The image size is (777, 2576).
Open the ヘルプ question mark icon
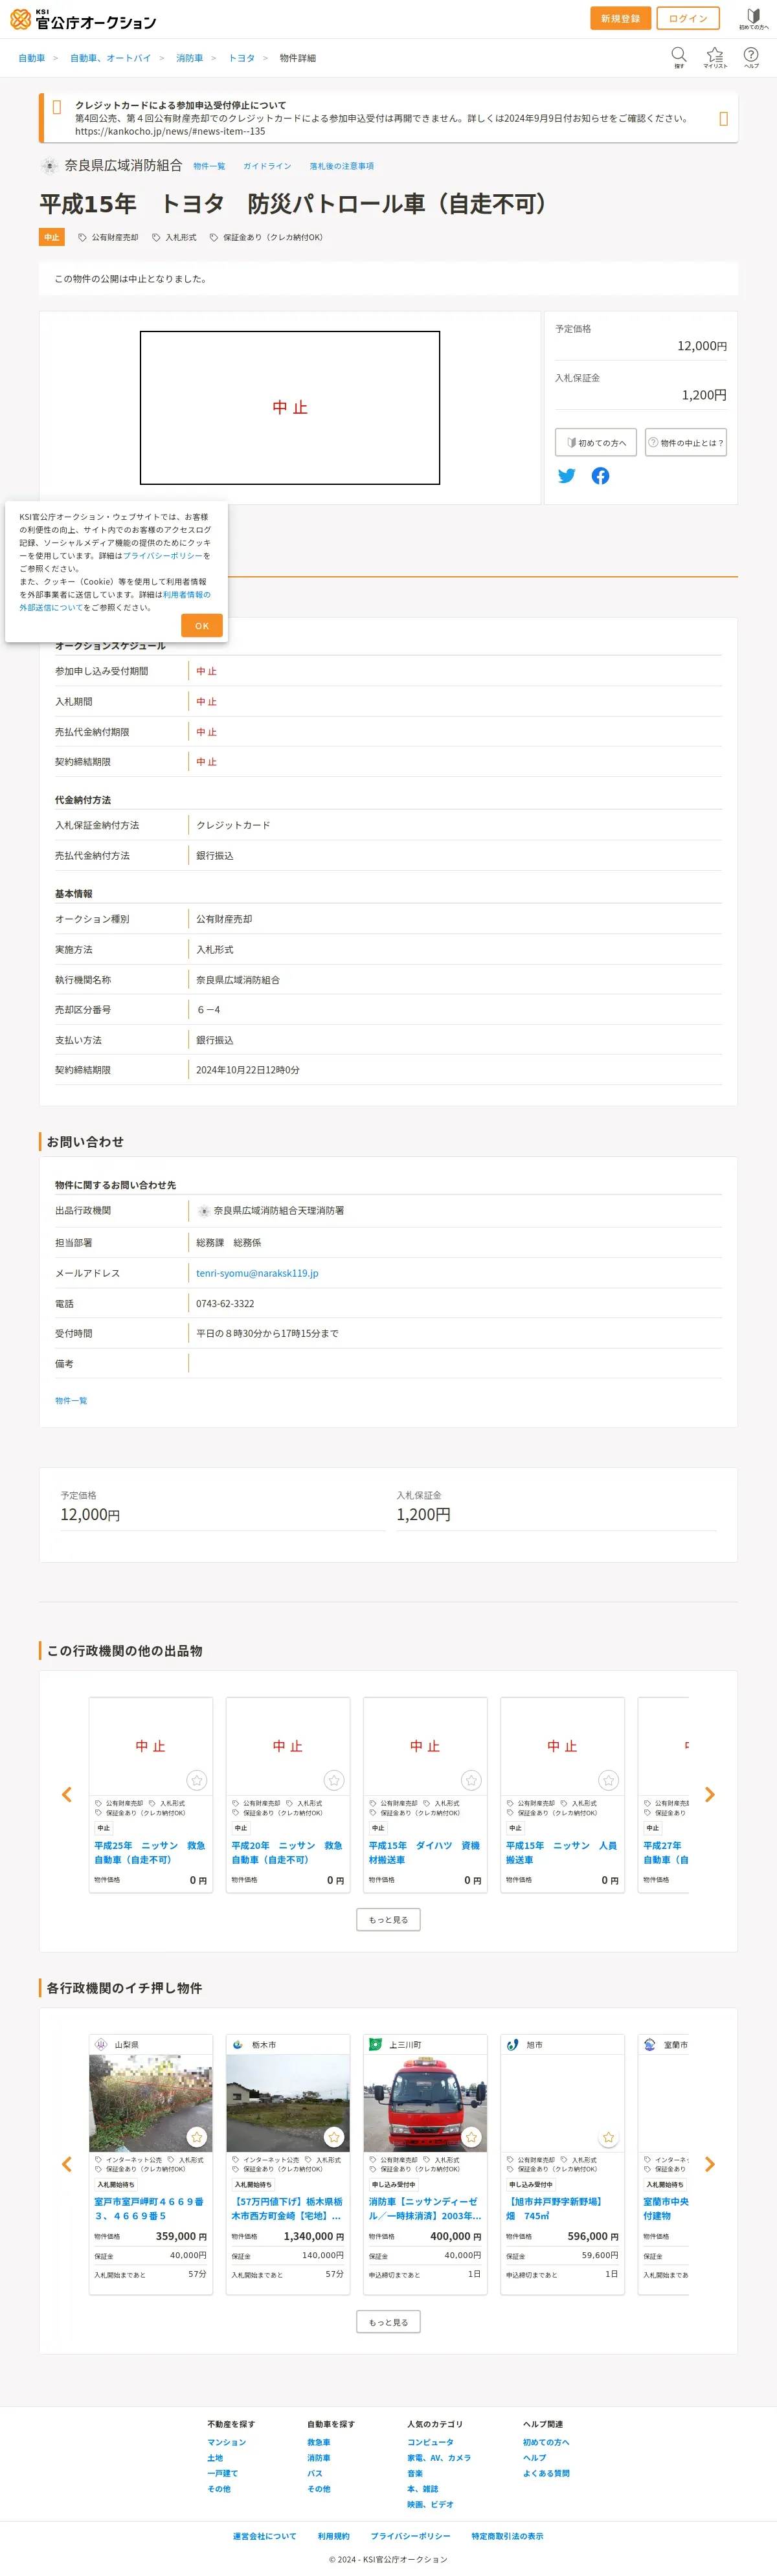751,56
